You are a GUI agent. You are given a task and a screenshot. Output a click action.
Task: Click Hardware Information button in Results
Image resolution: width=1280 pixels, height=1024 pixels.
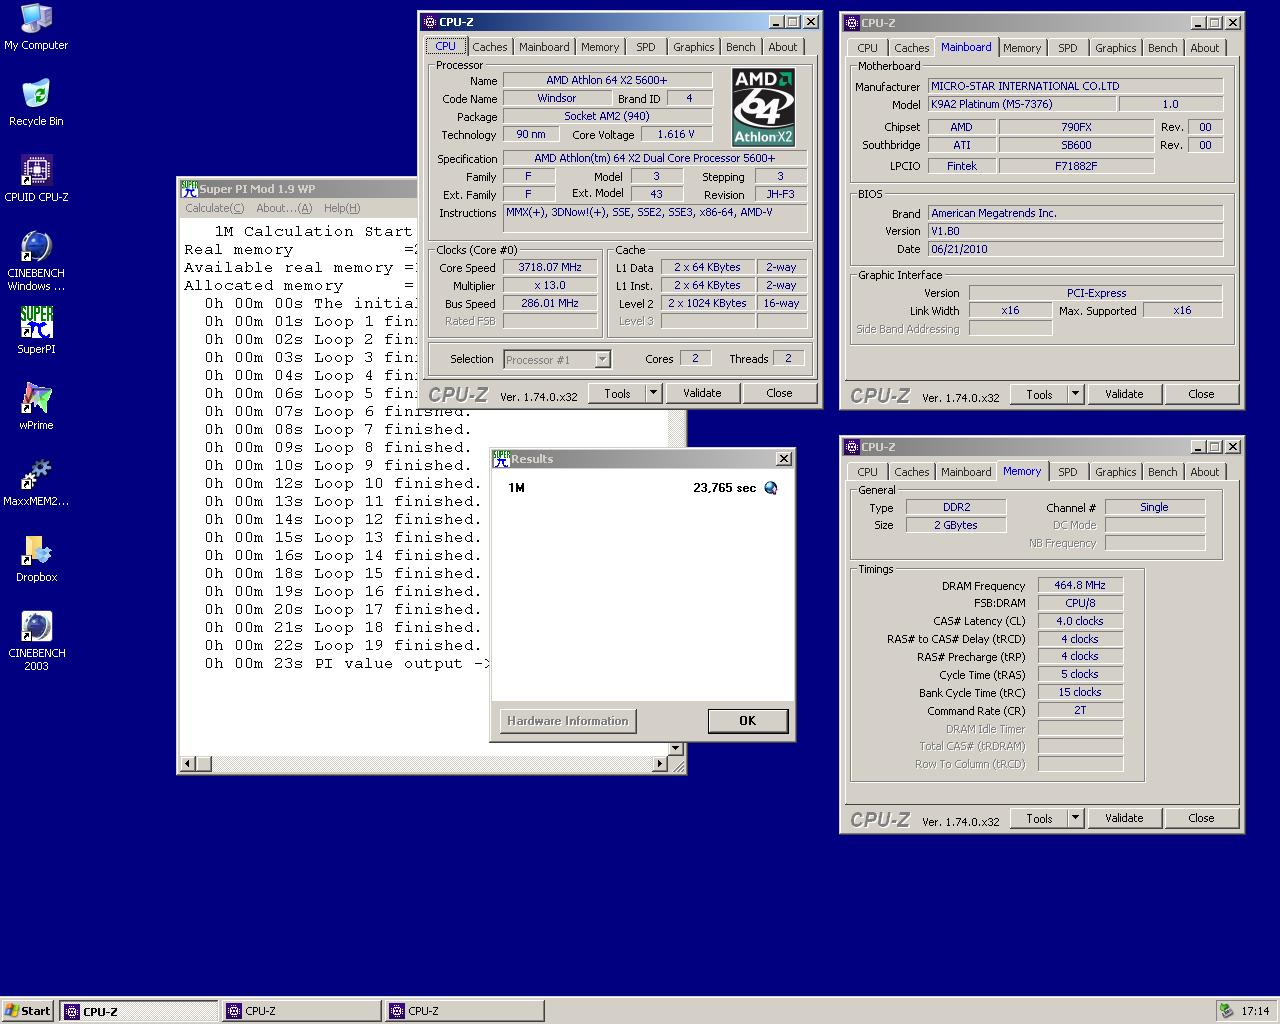point(568,720)
